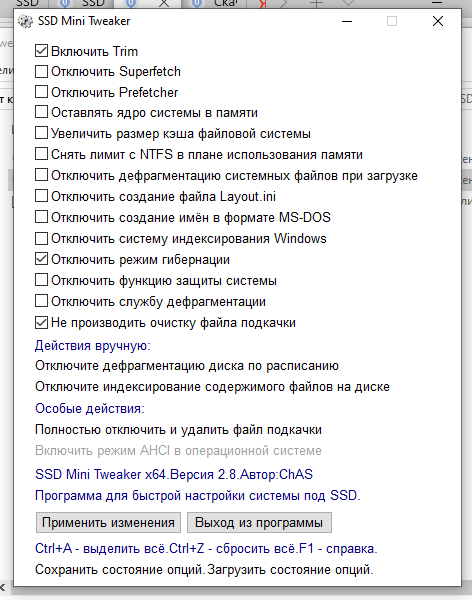Viewport: 472px width, 600px height.
Task: Click the Особые действия heading
Action: tap(90, 409)
